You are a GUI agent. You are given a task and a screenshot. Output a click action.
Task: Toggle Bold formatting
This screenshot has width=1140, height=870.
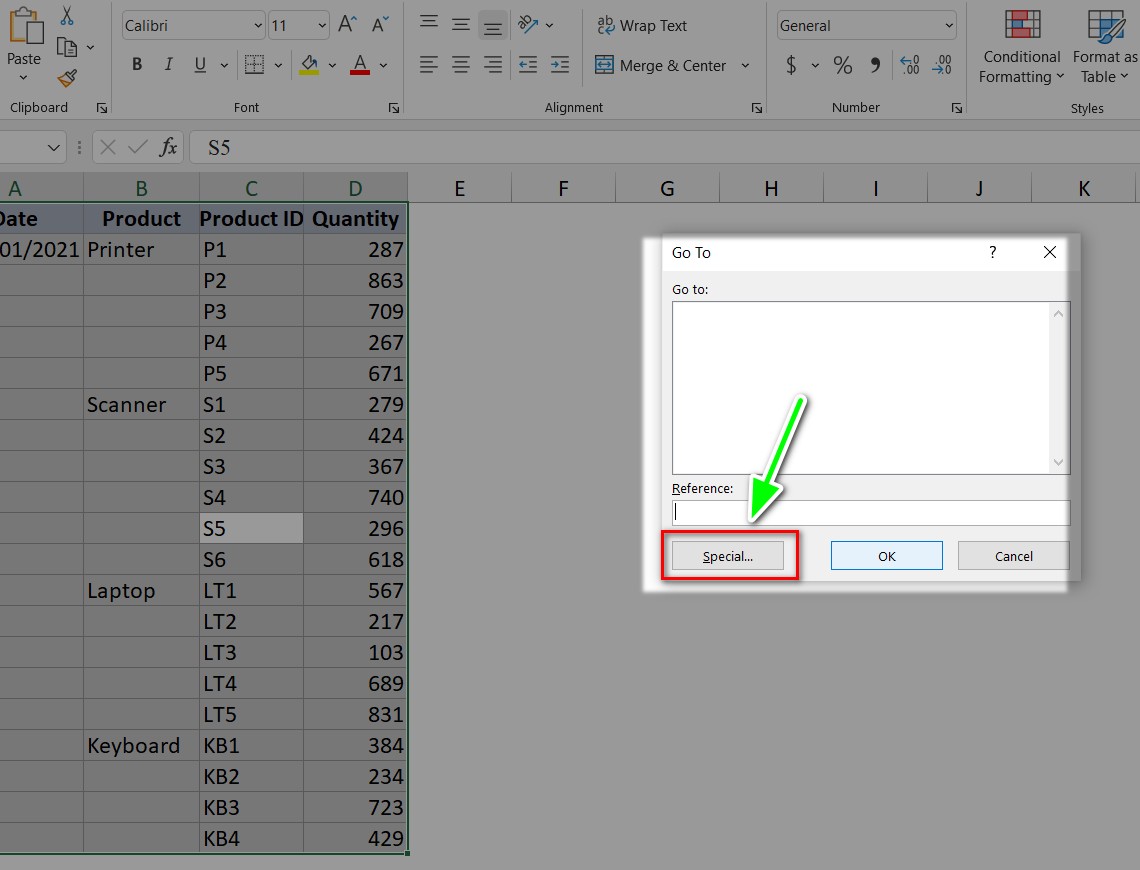[137, 65]
